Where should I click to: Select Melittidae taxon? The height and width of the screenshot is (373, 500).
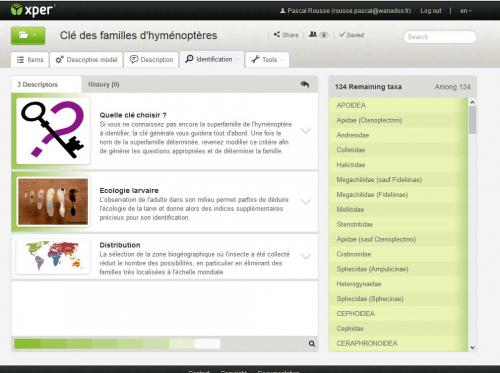(x=398, y=209)
